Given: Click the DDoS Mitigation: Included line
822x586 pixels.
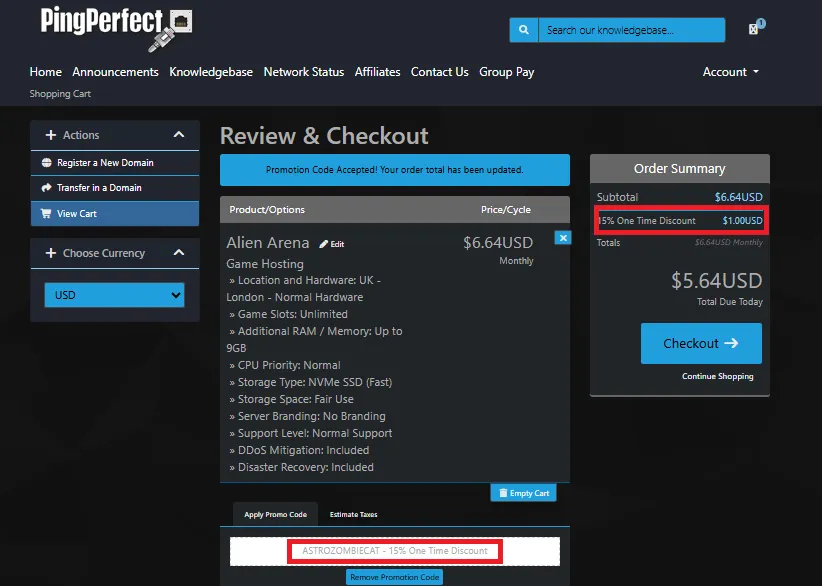Looking at the screenshot, I should 299,450.
